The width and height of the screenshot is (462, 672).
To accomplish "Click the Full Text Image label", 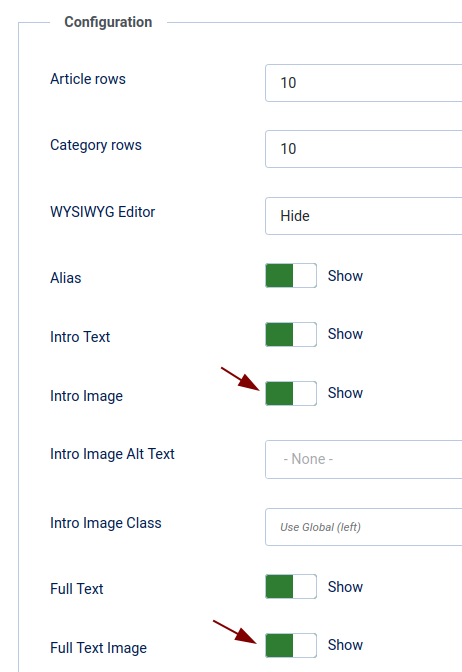I will pos(99,648).
